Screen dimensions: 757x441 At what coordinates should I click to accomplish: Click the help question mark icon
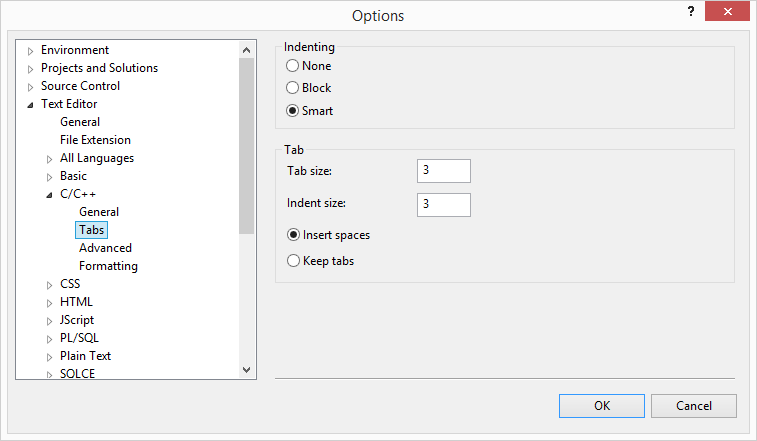[x=691, y=11]
